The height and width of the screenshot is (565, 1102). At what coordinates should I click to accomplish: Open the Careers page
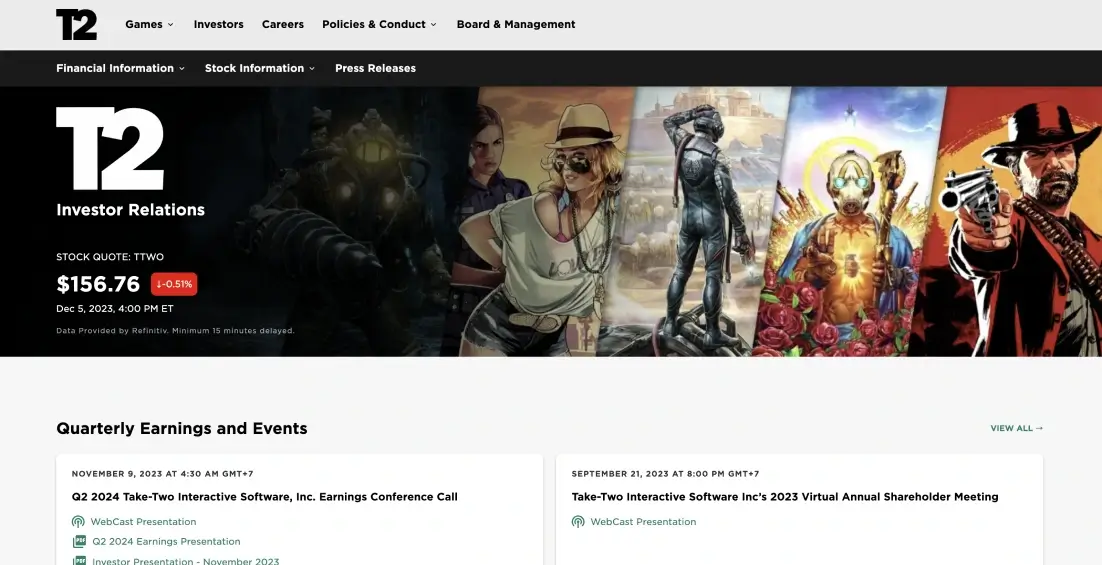tap(283, 24)
